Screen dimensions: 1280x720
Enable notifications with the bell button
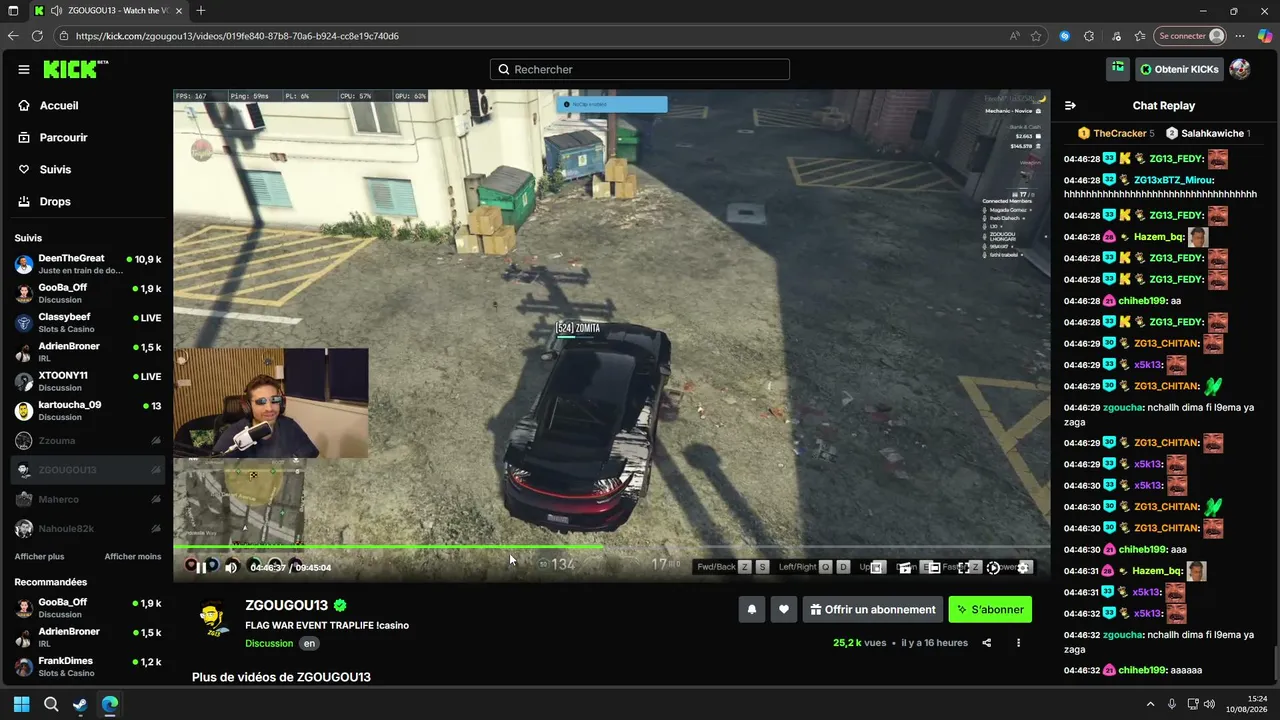(752, 609)
